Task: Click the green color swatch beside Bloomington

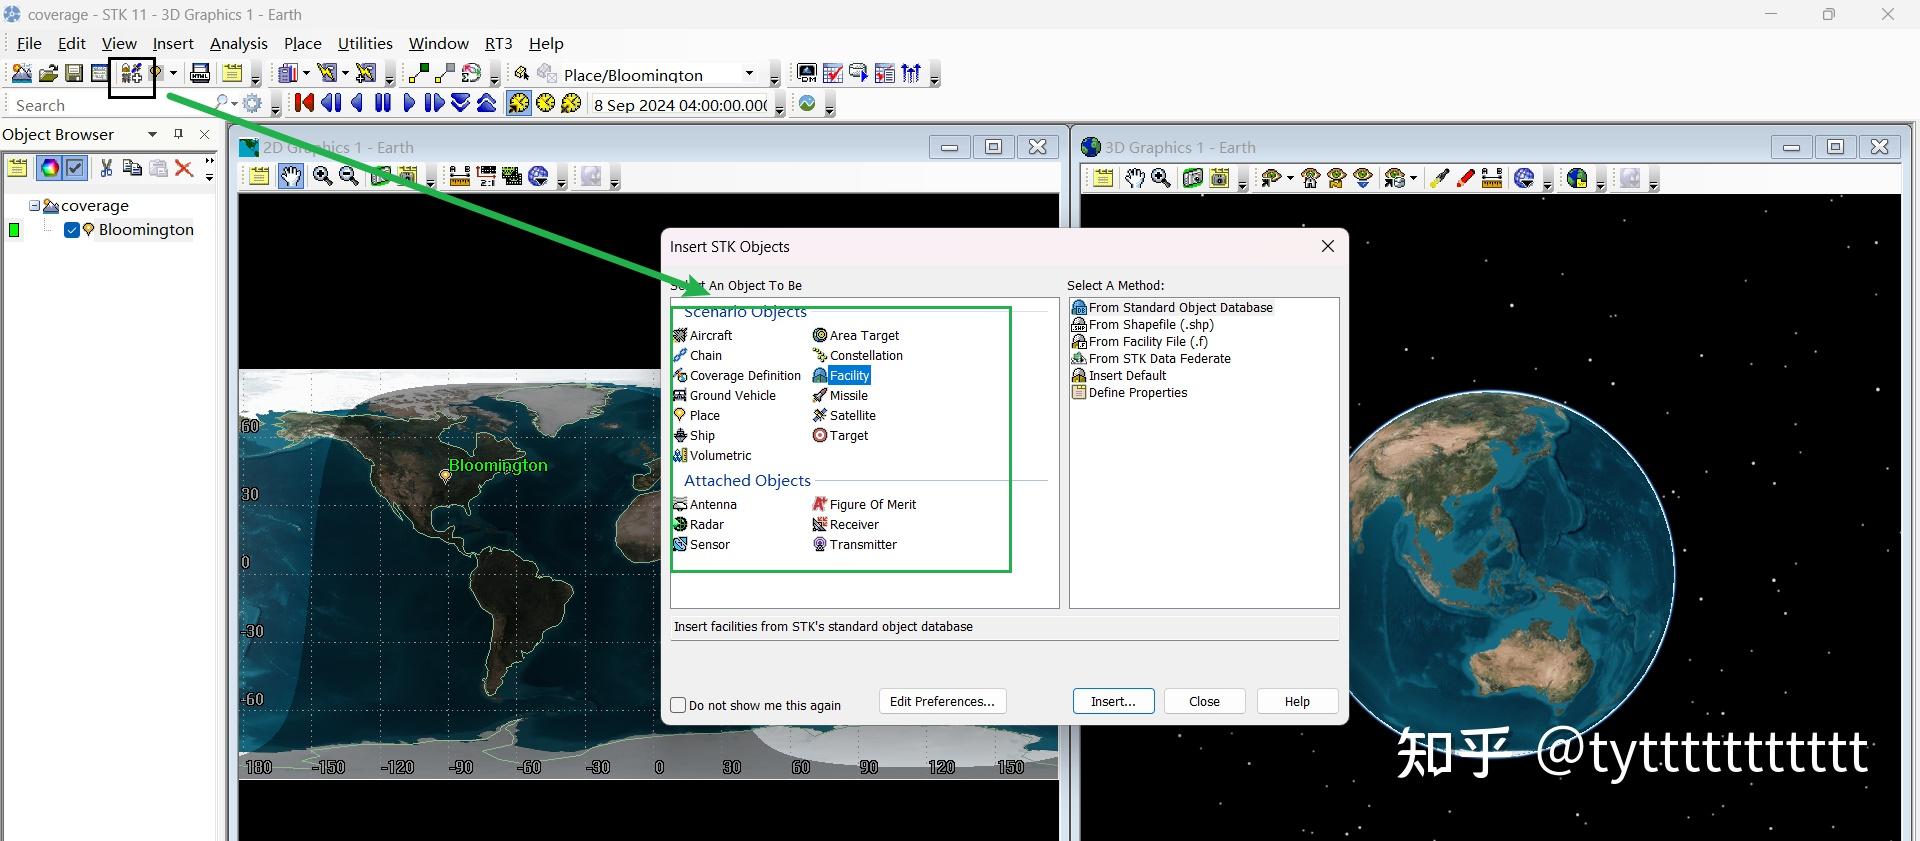Action: (14, 230)
